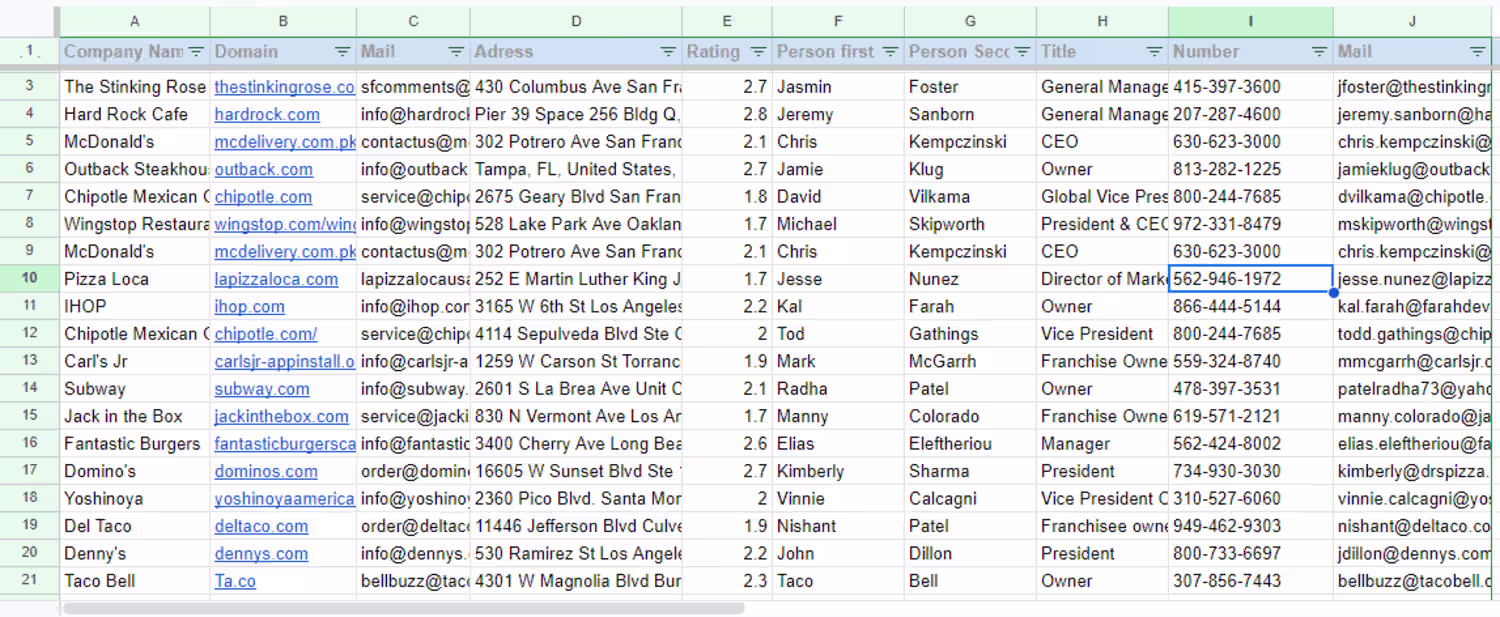
Task: Select row 10 header
Action: click(29, 279)
